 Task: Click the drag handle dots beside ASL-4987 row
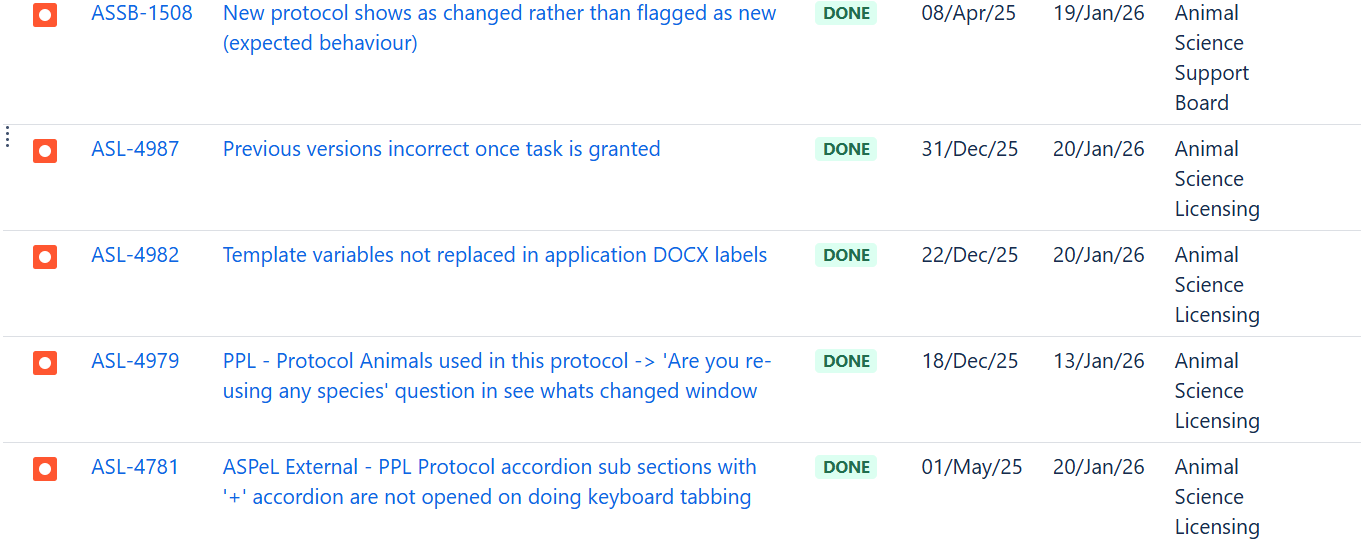point(8,137)
